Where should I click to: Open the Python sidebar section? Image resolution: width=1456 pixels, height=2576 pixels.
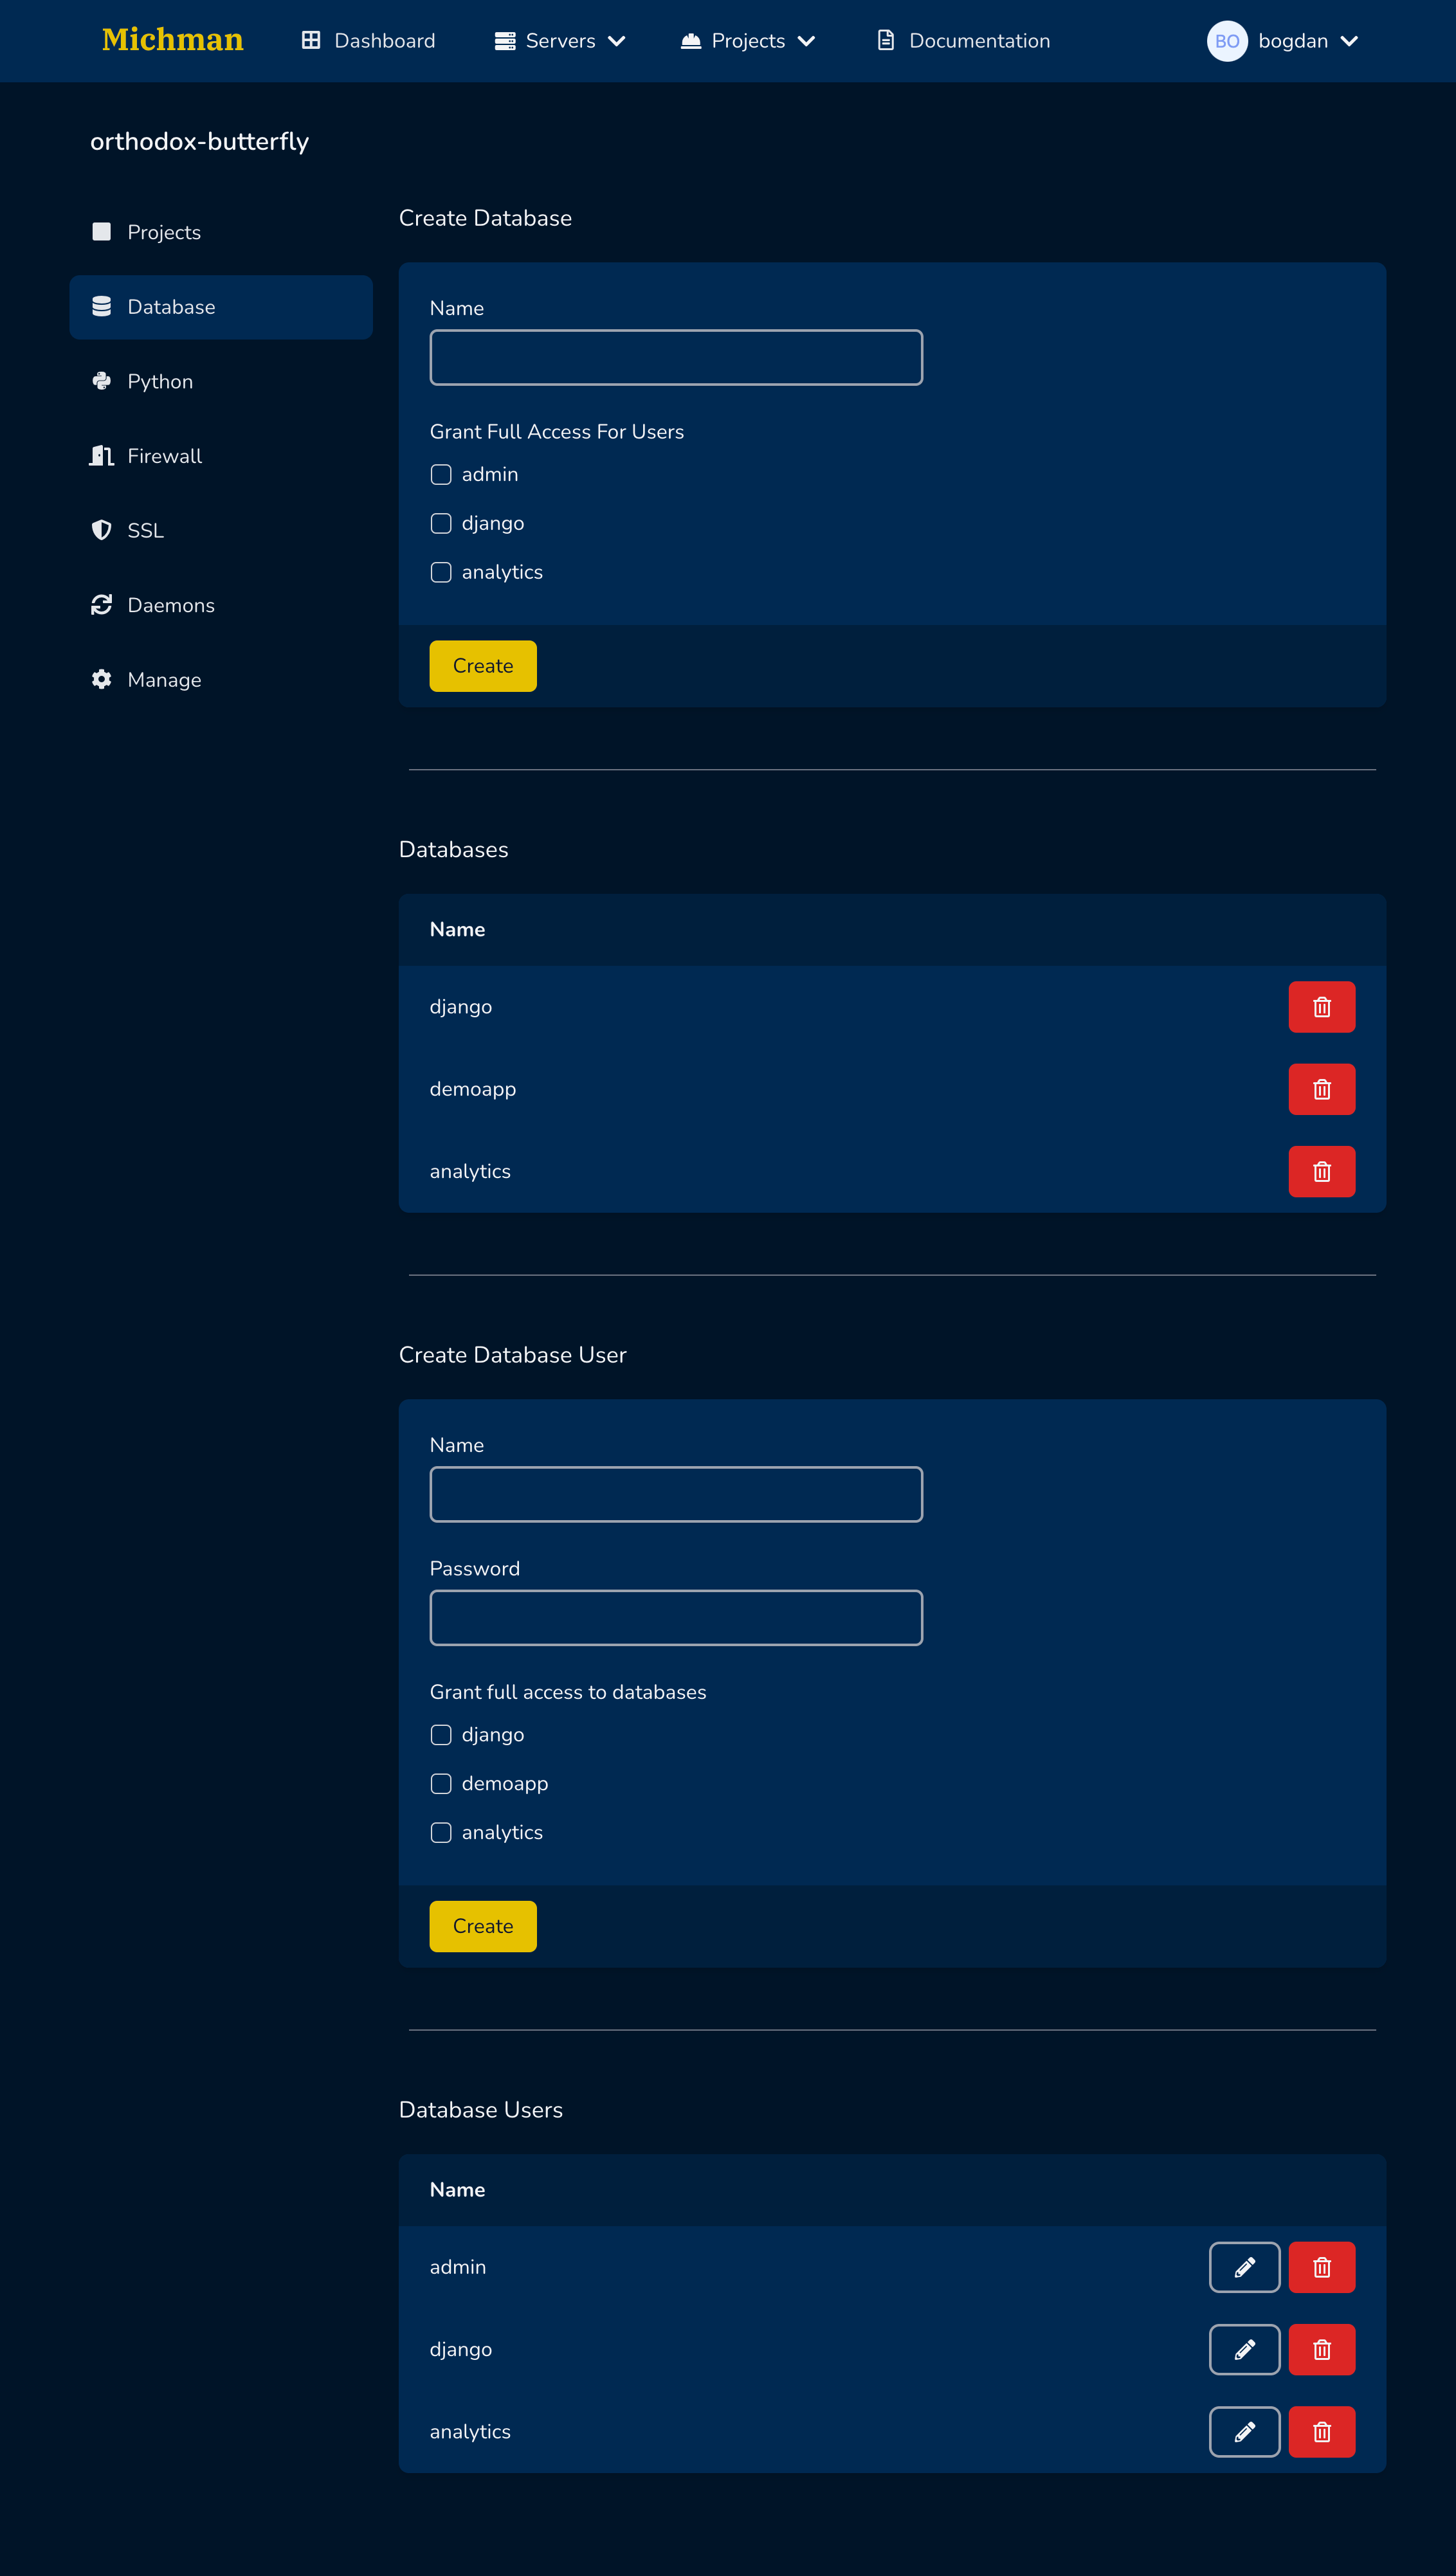(160, 381)
